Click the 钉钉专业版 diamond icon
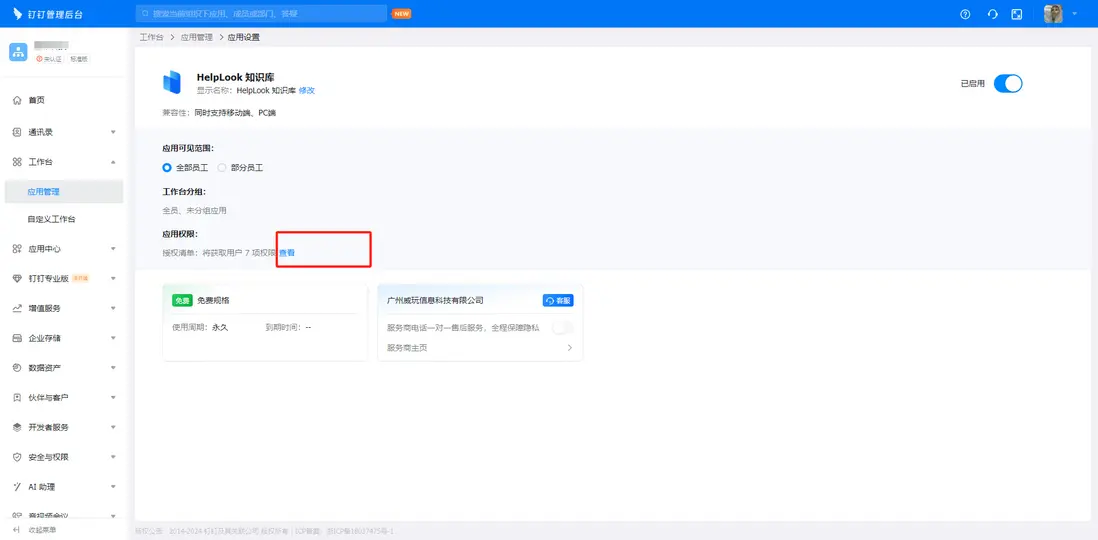Viewport: 1098px width, 540px height. (18, 278)
